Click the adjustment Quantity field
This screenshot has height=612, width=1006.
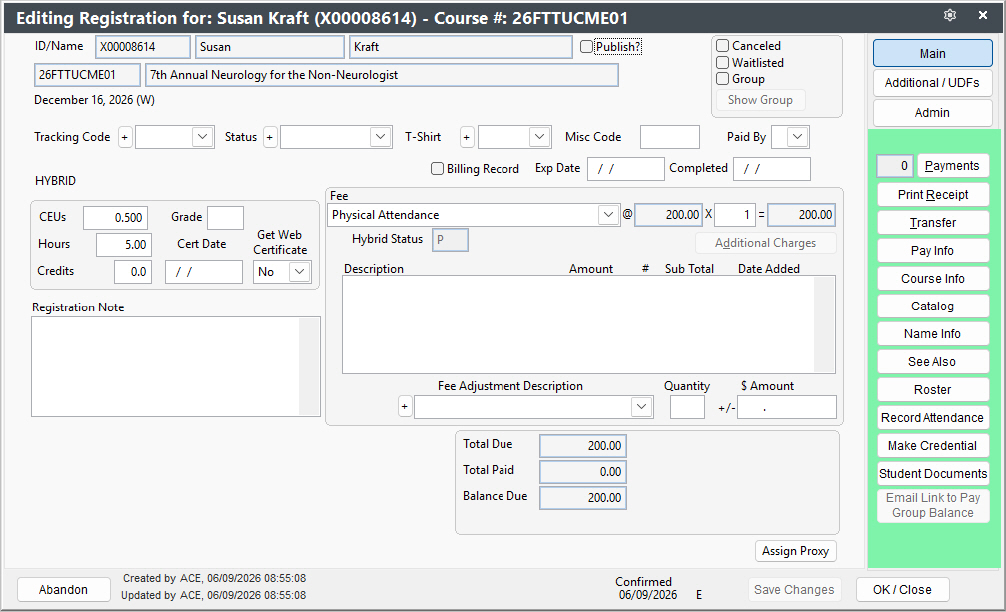687,407
